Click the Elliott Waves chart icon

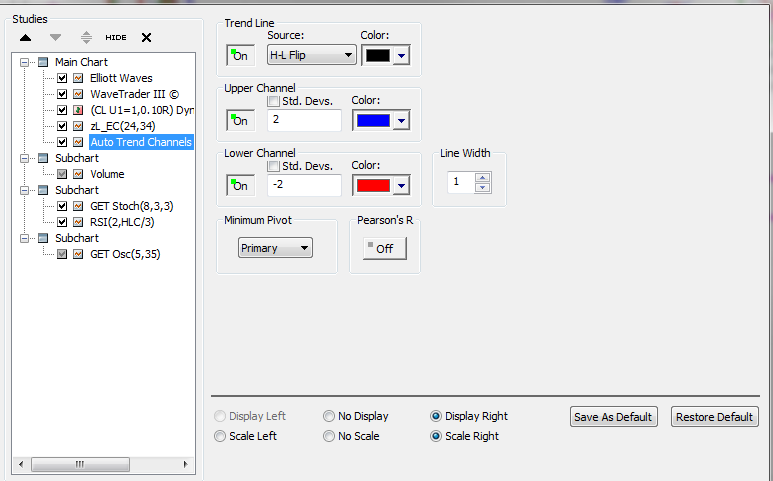[x=78, y=78]
